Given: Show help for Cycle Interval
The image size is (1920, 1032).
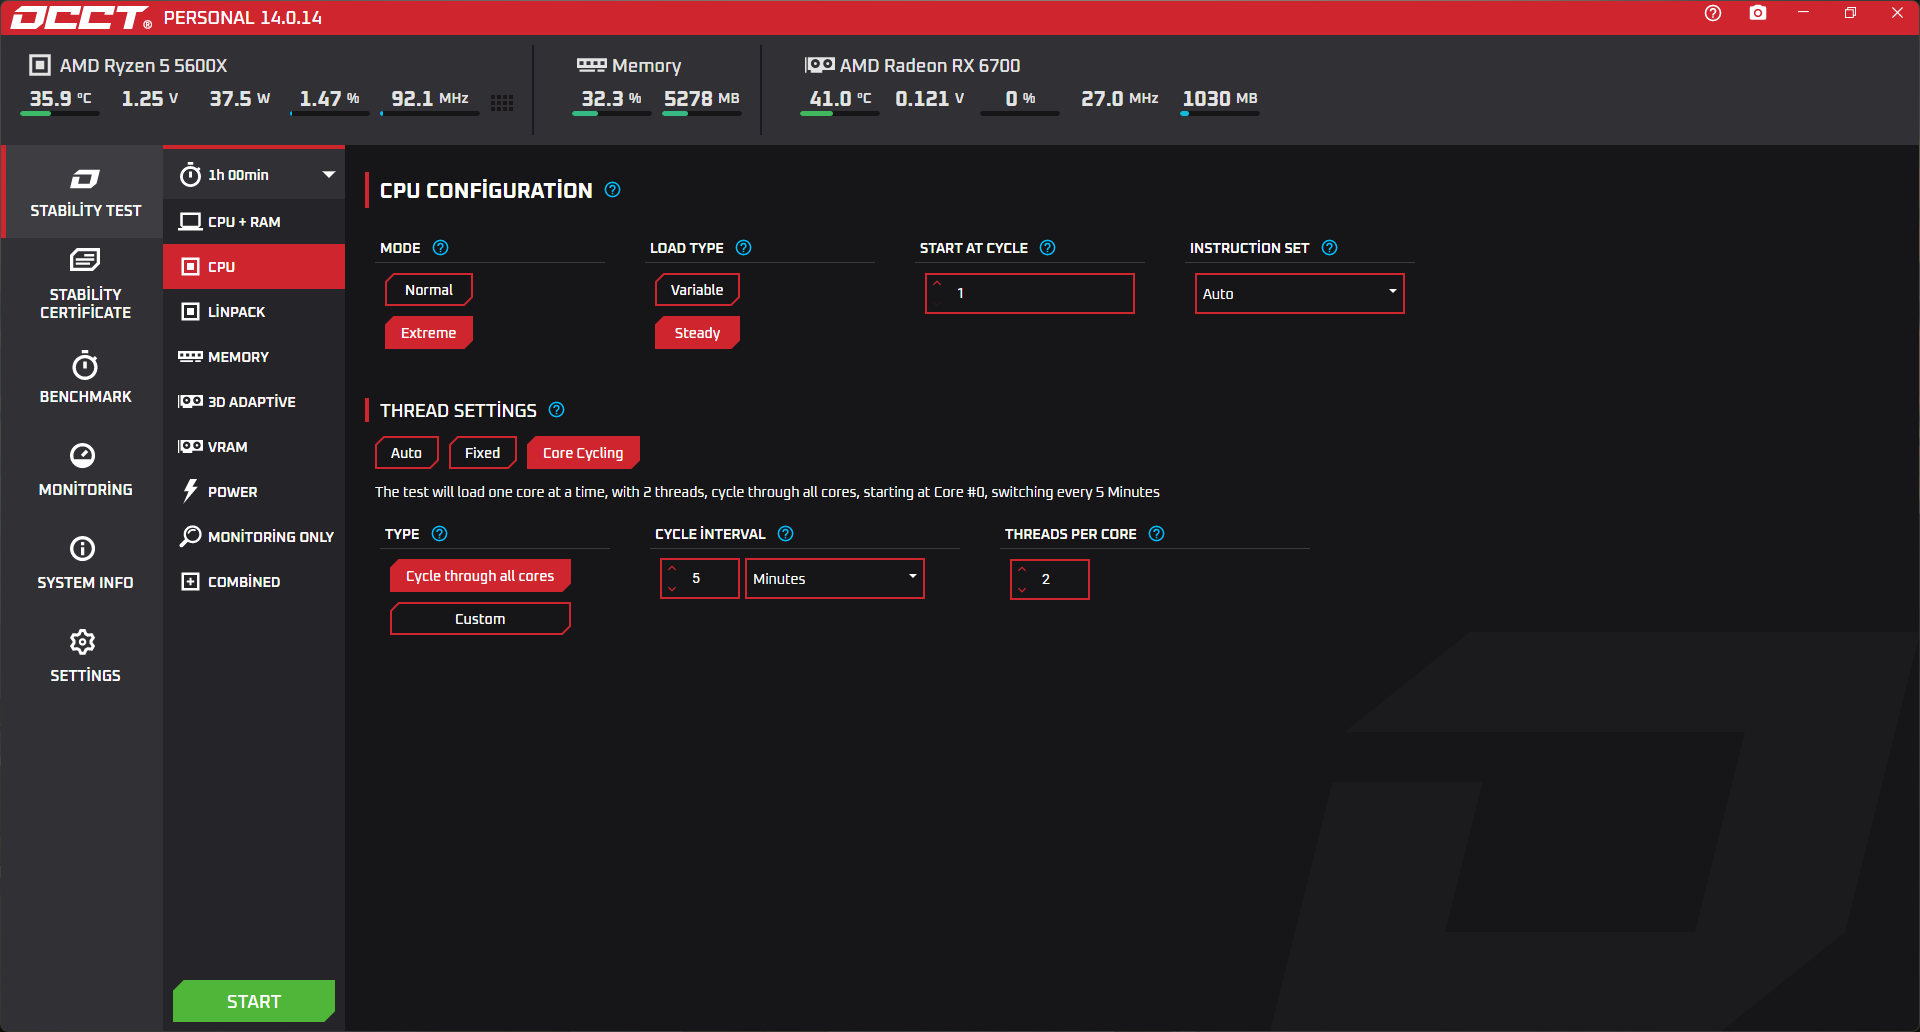Looking at the screenshot, I should pyautogui.click(x=785, y=534).
